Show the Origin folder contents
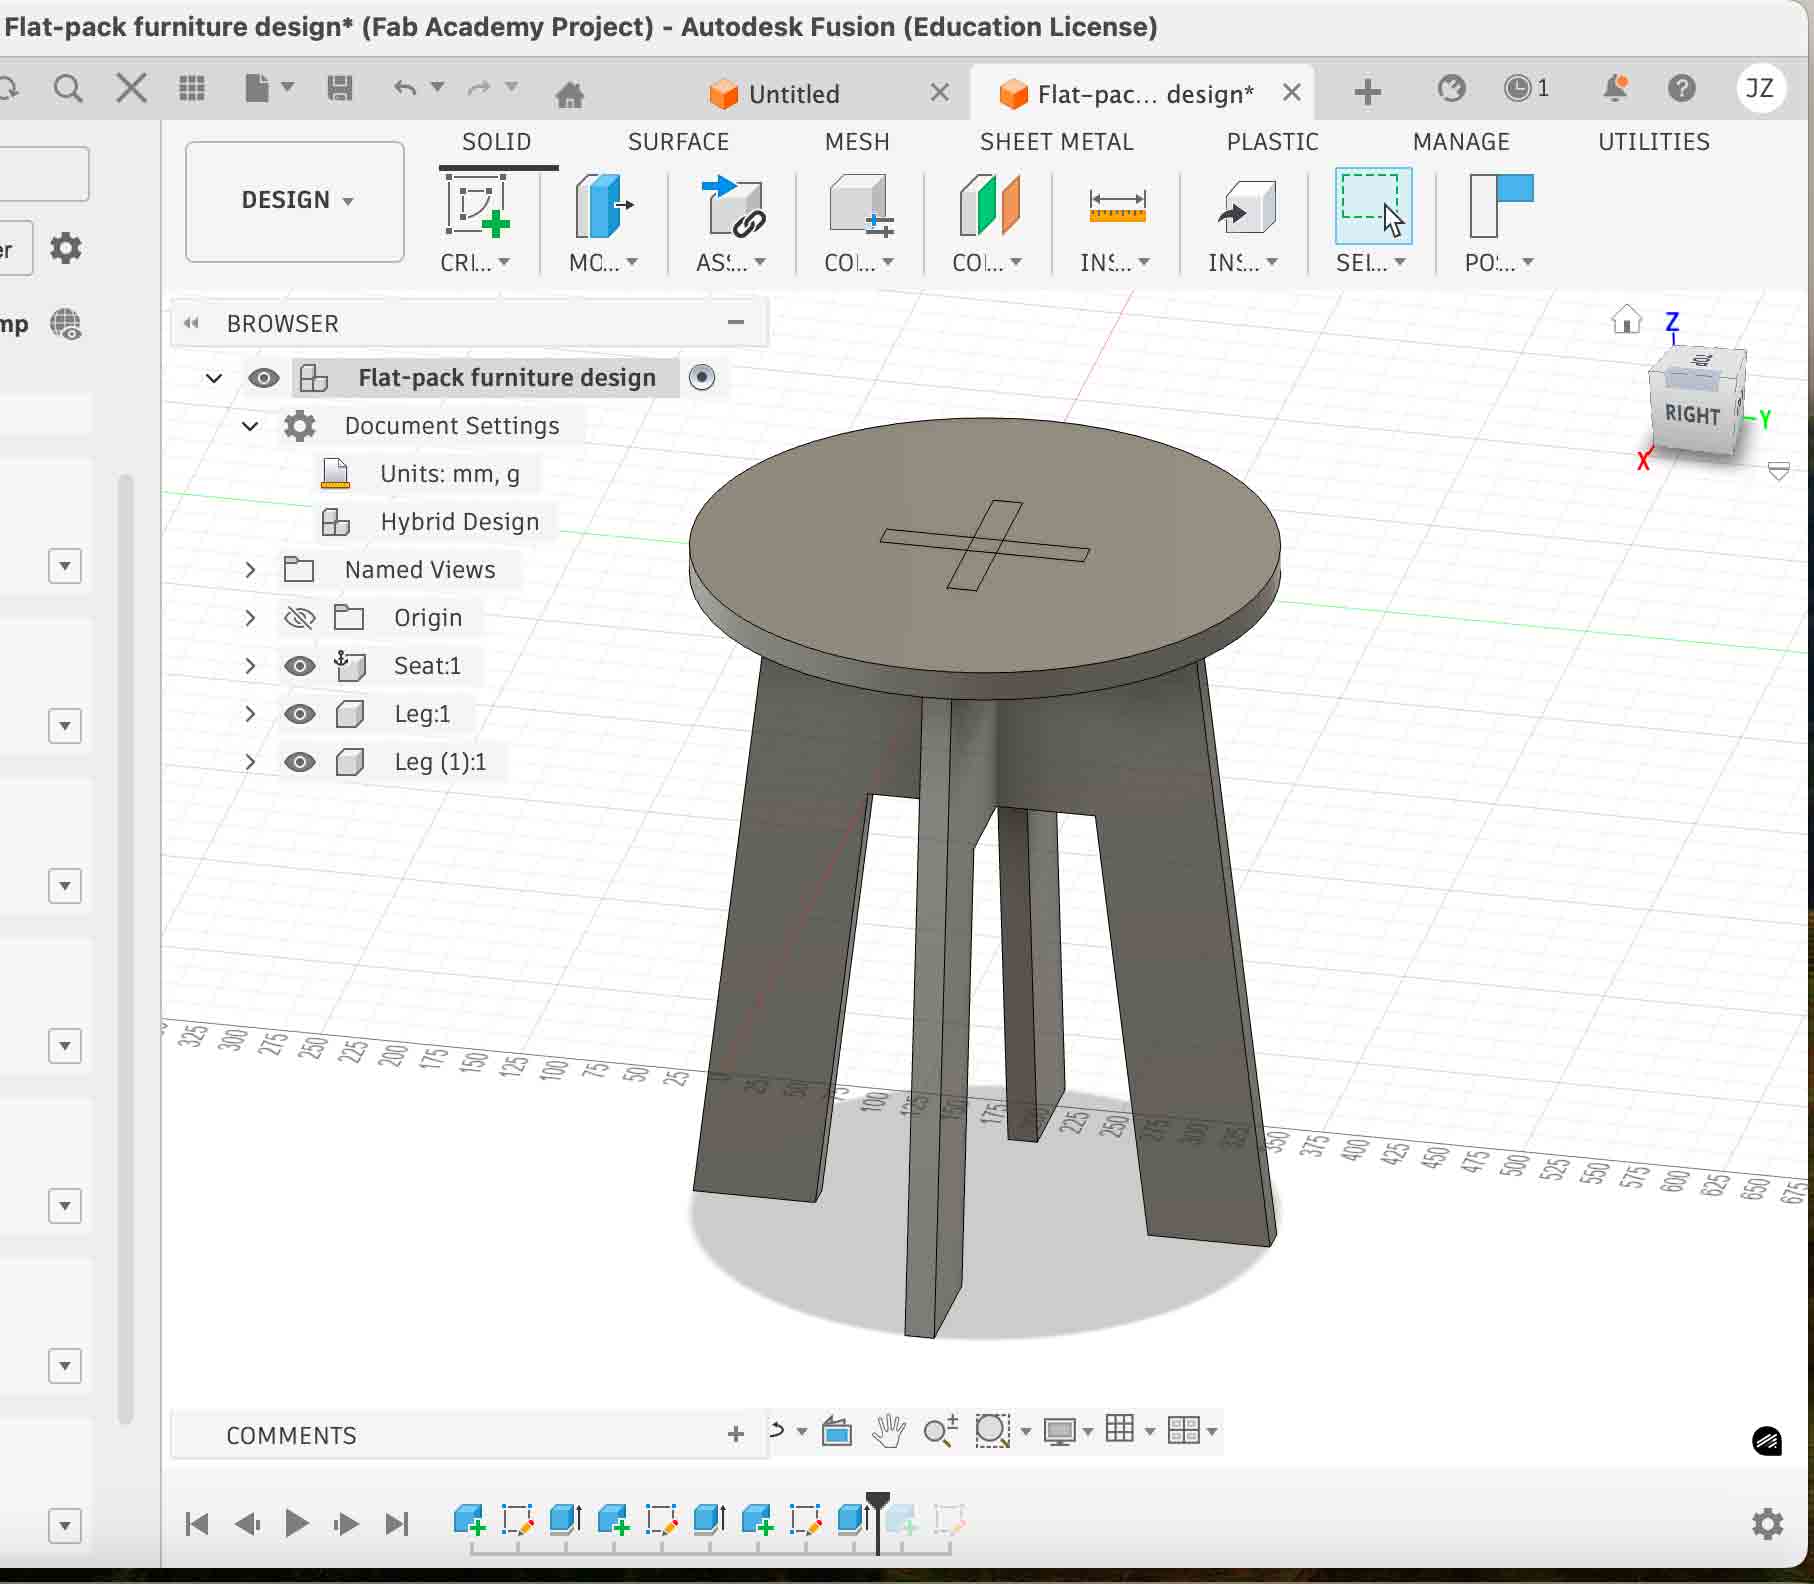Image resolution: width=1814 pixels, height=1584 pixels. 250,618
